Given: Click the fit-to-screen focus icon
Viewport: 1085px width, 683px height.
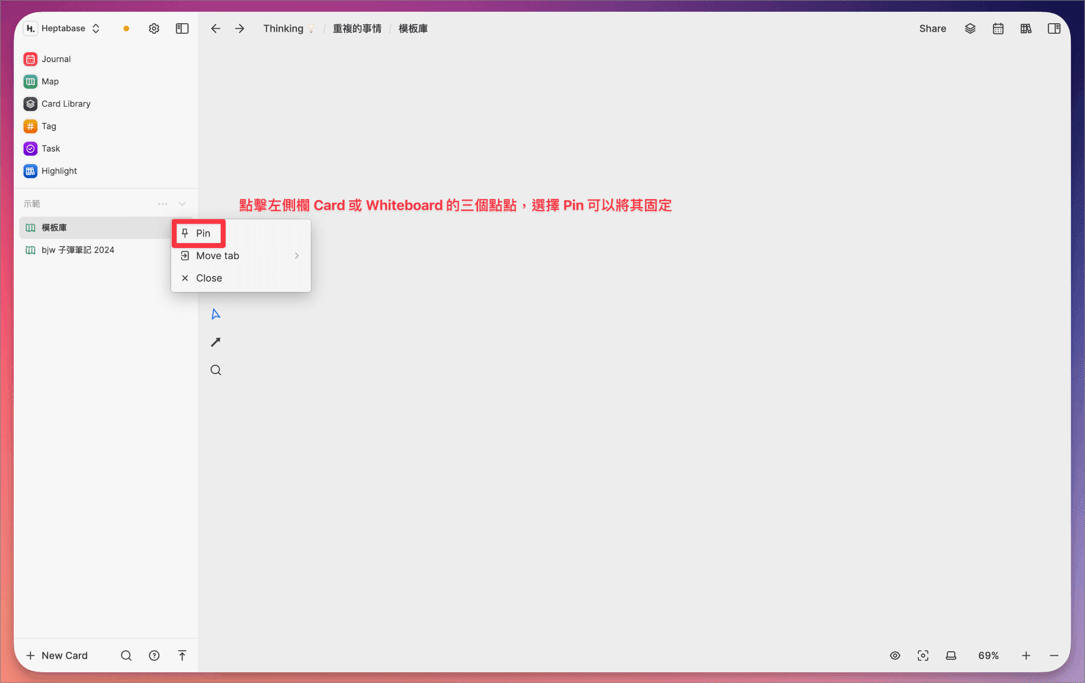Looking at the screenshot, I should click(x=923, y=655).
